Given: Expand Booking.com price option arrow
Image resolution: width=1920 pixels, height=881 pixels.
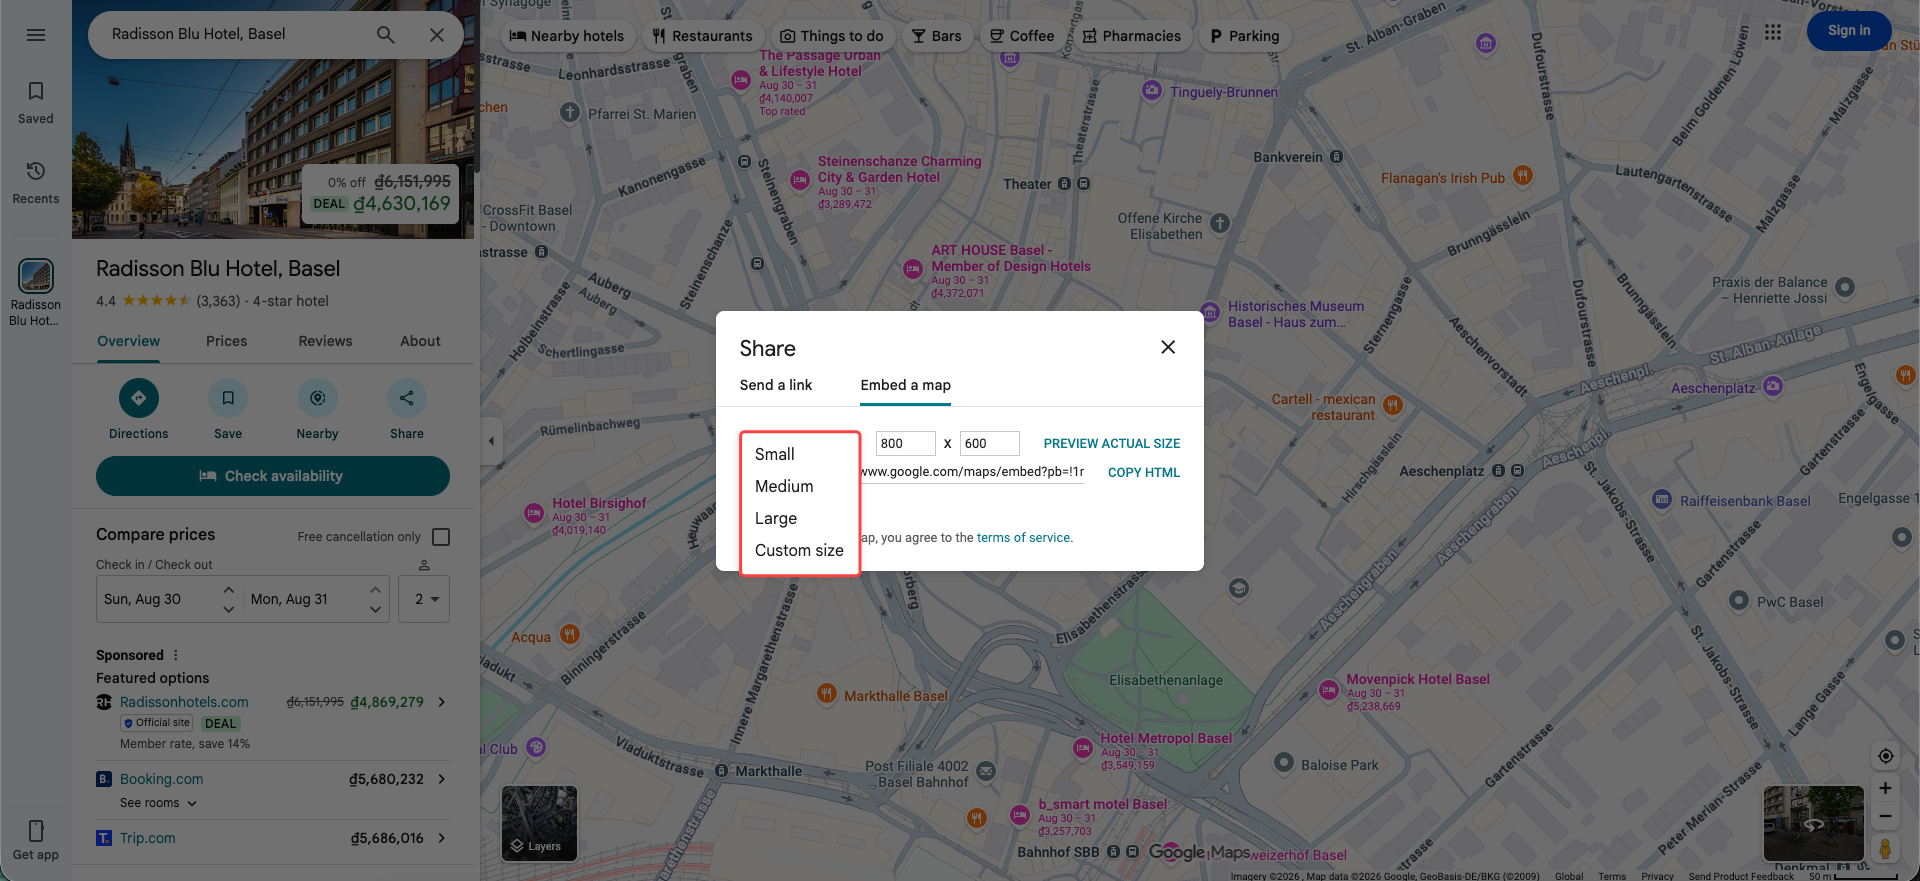Looking at the screenshot, I should [x=442, y=779].
